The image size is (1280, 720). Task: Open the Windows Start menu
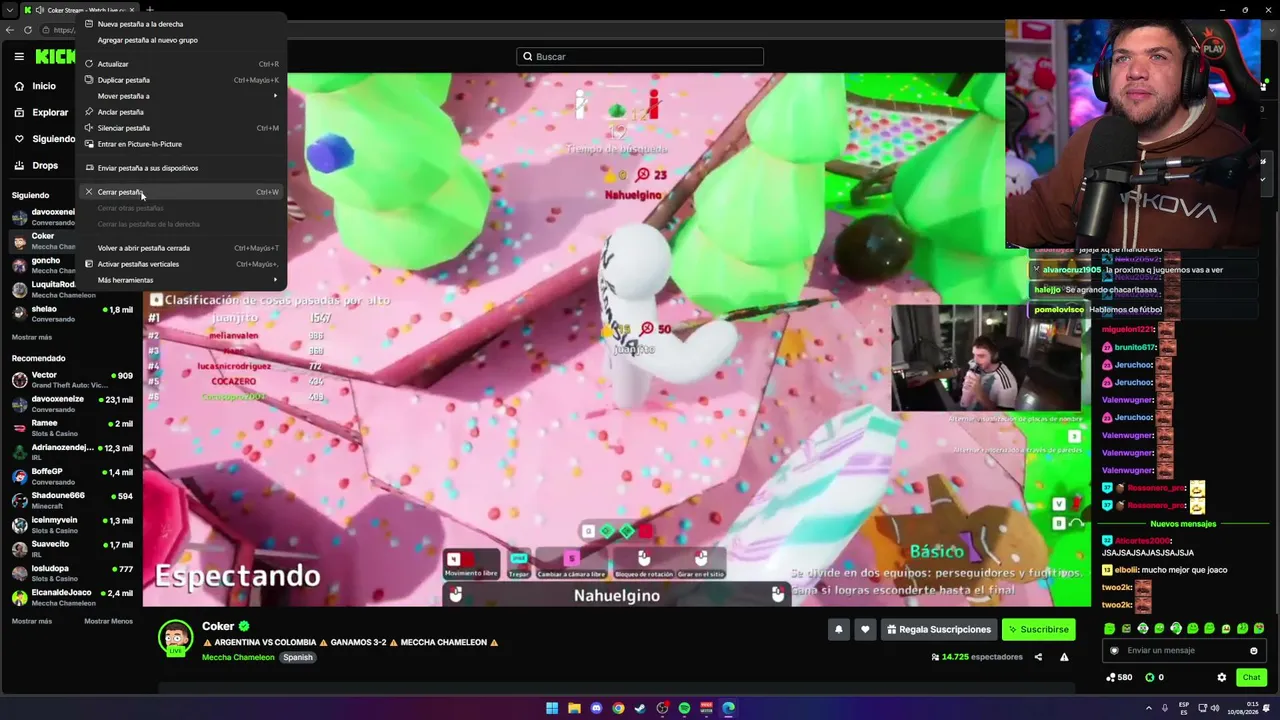point(552,708)
